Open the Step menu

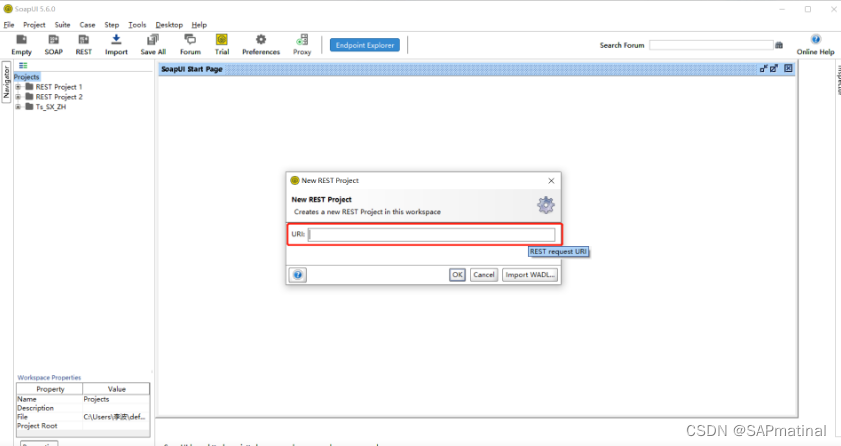pos(112,25)
